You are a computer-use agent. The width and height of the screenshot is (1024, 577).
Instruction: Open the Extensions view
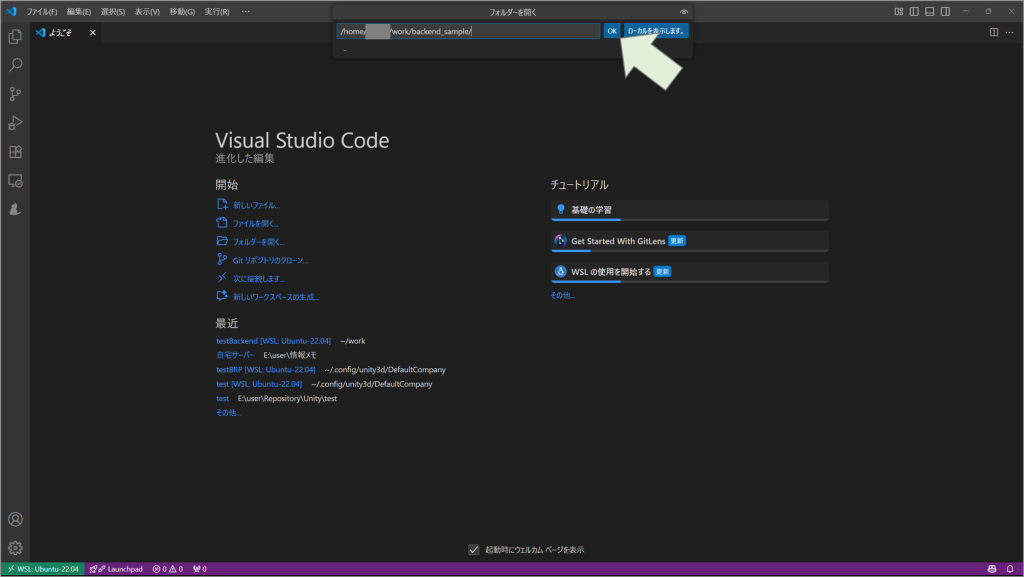click(x=15, y=152)
